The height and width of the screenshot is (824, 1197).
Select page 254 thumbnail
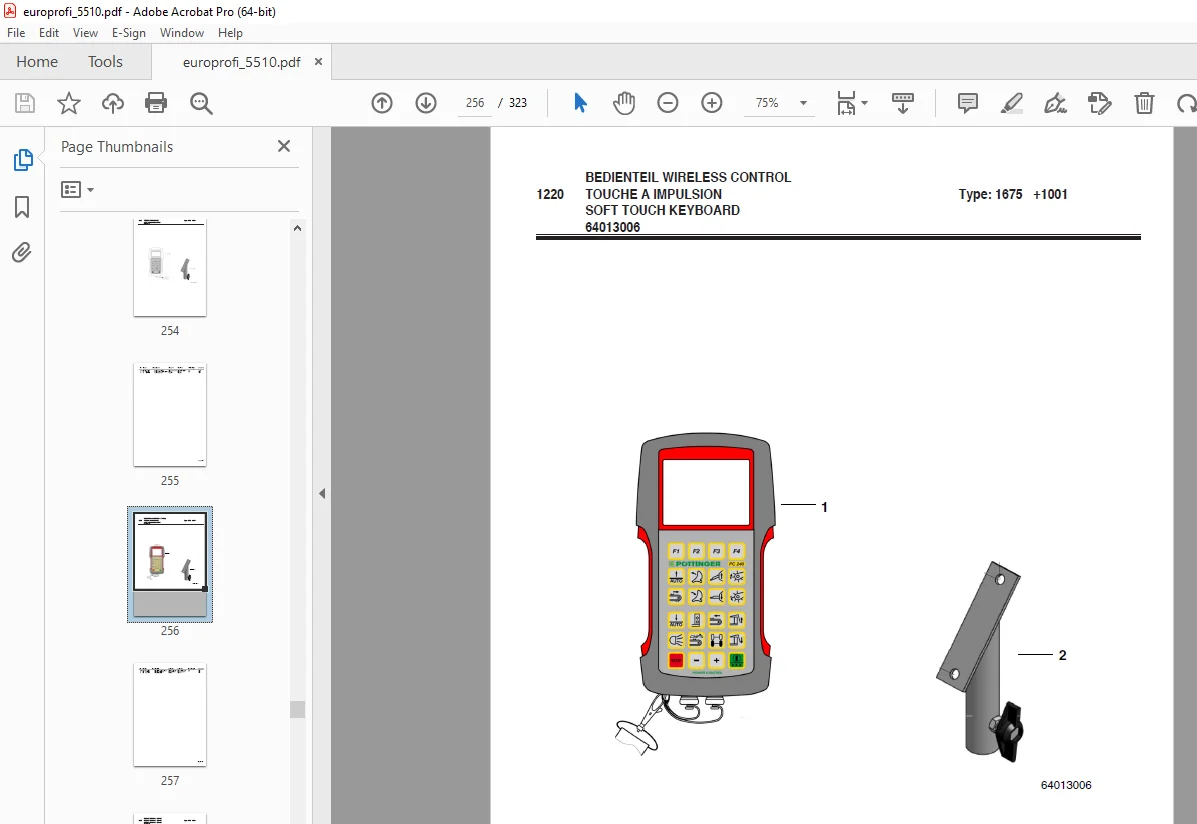pos(169,268)
